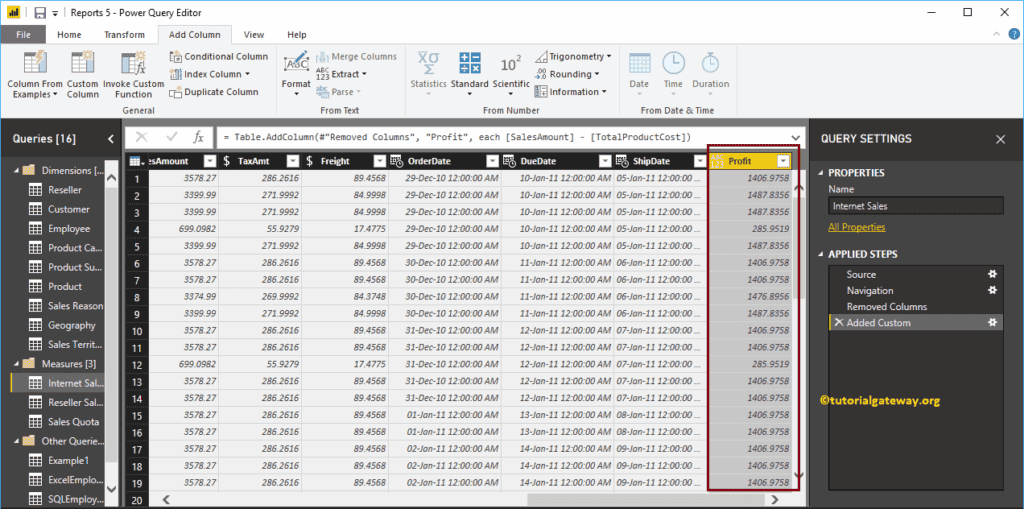Collapse the Queries pane

coord(111,139)
